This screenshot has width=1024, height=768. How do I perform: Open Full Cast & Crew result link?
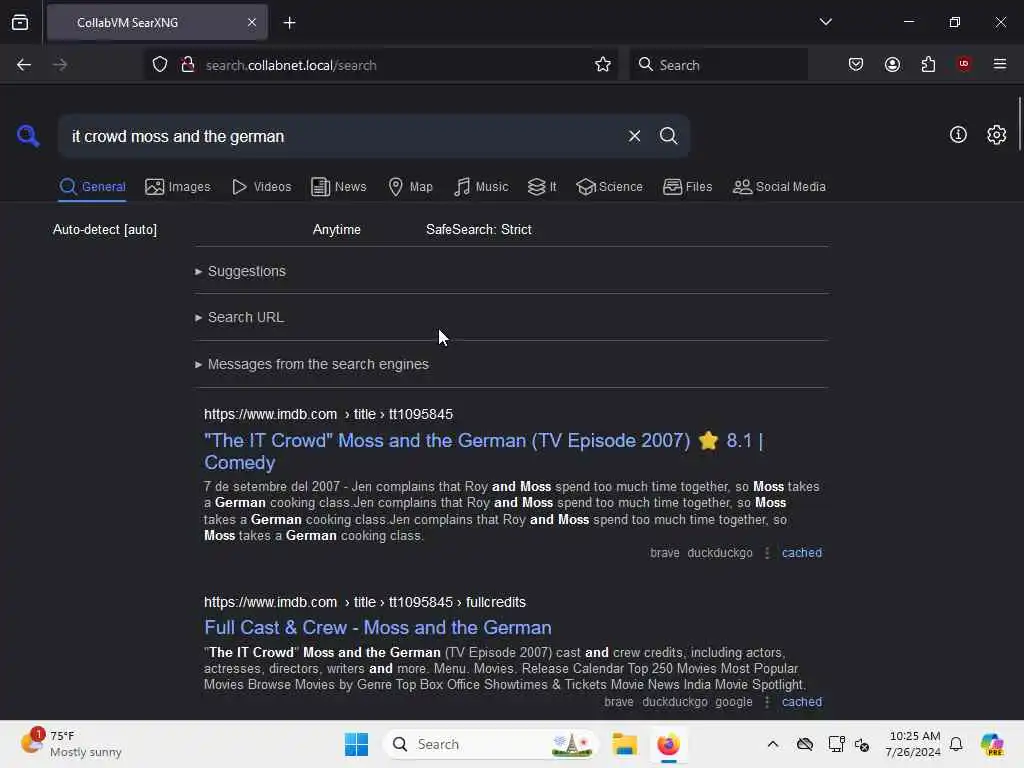pyautogui.click(x=377, y=628)
